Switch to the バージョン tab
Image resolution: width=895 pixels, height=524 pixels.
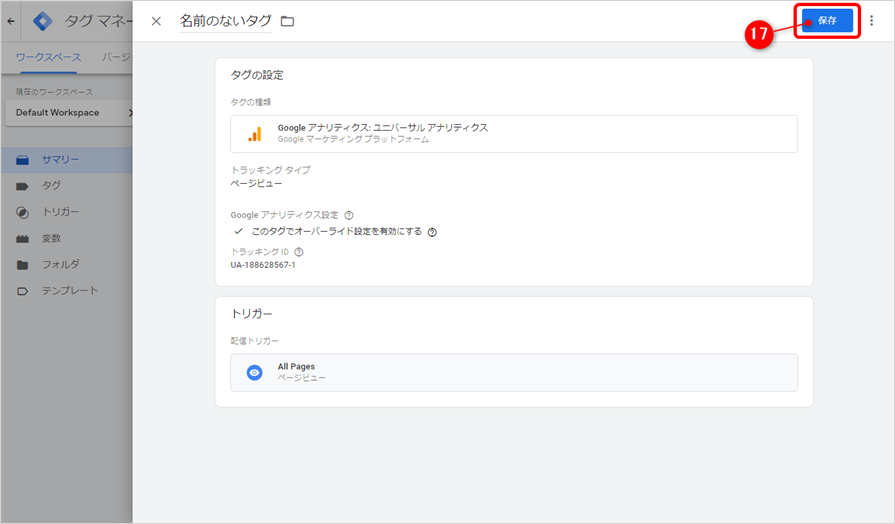(x=117, y=57)
